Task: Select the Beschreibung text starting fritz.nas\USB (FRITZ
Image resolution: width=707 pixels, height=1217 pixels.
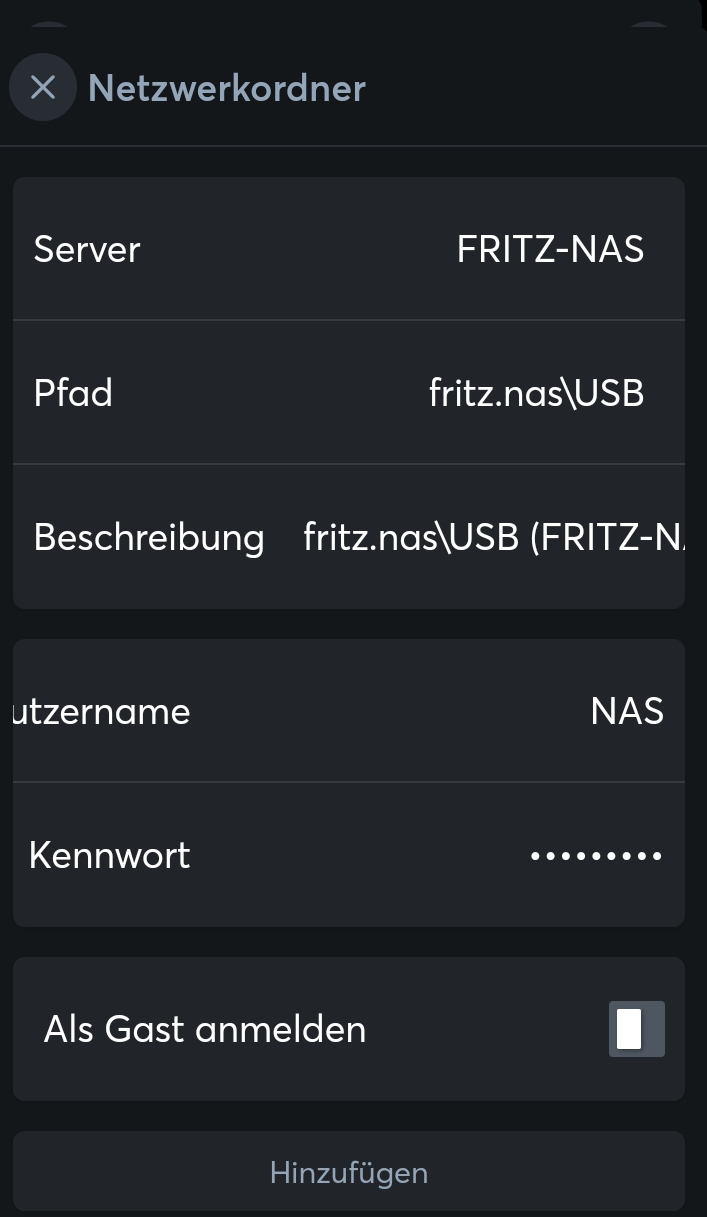Action: click(494, 537)
